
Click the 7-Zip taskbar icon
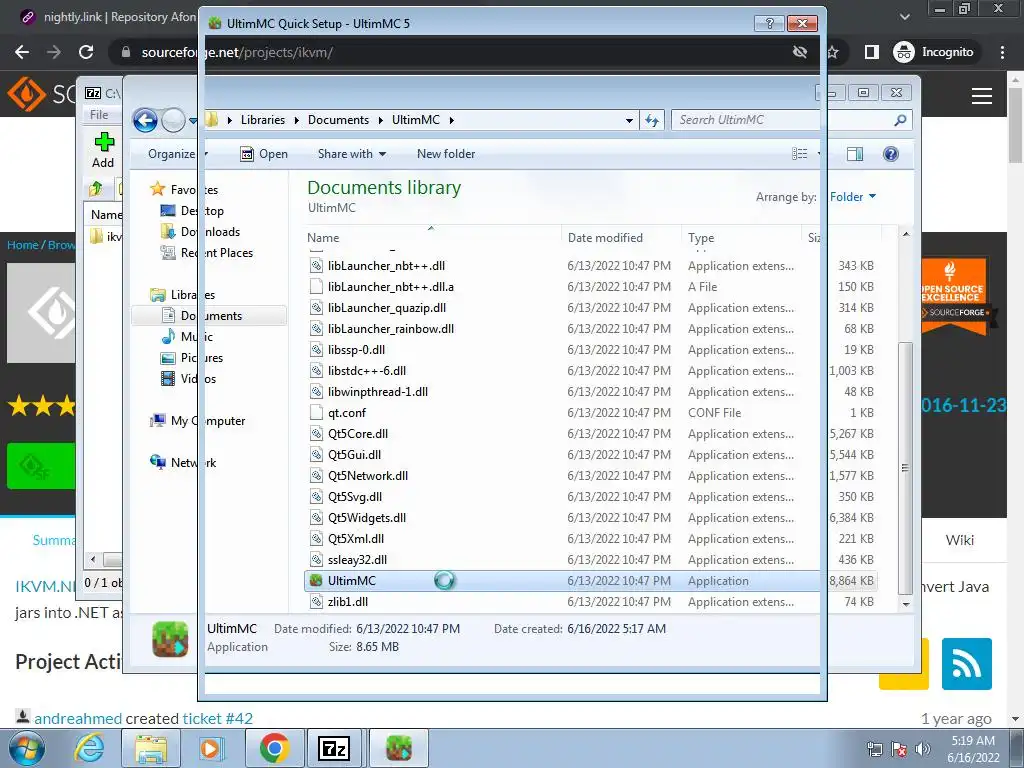pyautogui.click(x=334, y=748)
